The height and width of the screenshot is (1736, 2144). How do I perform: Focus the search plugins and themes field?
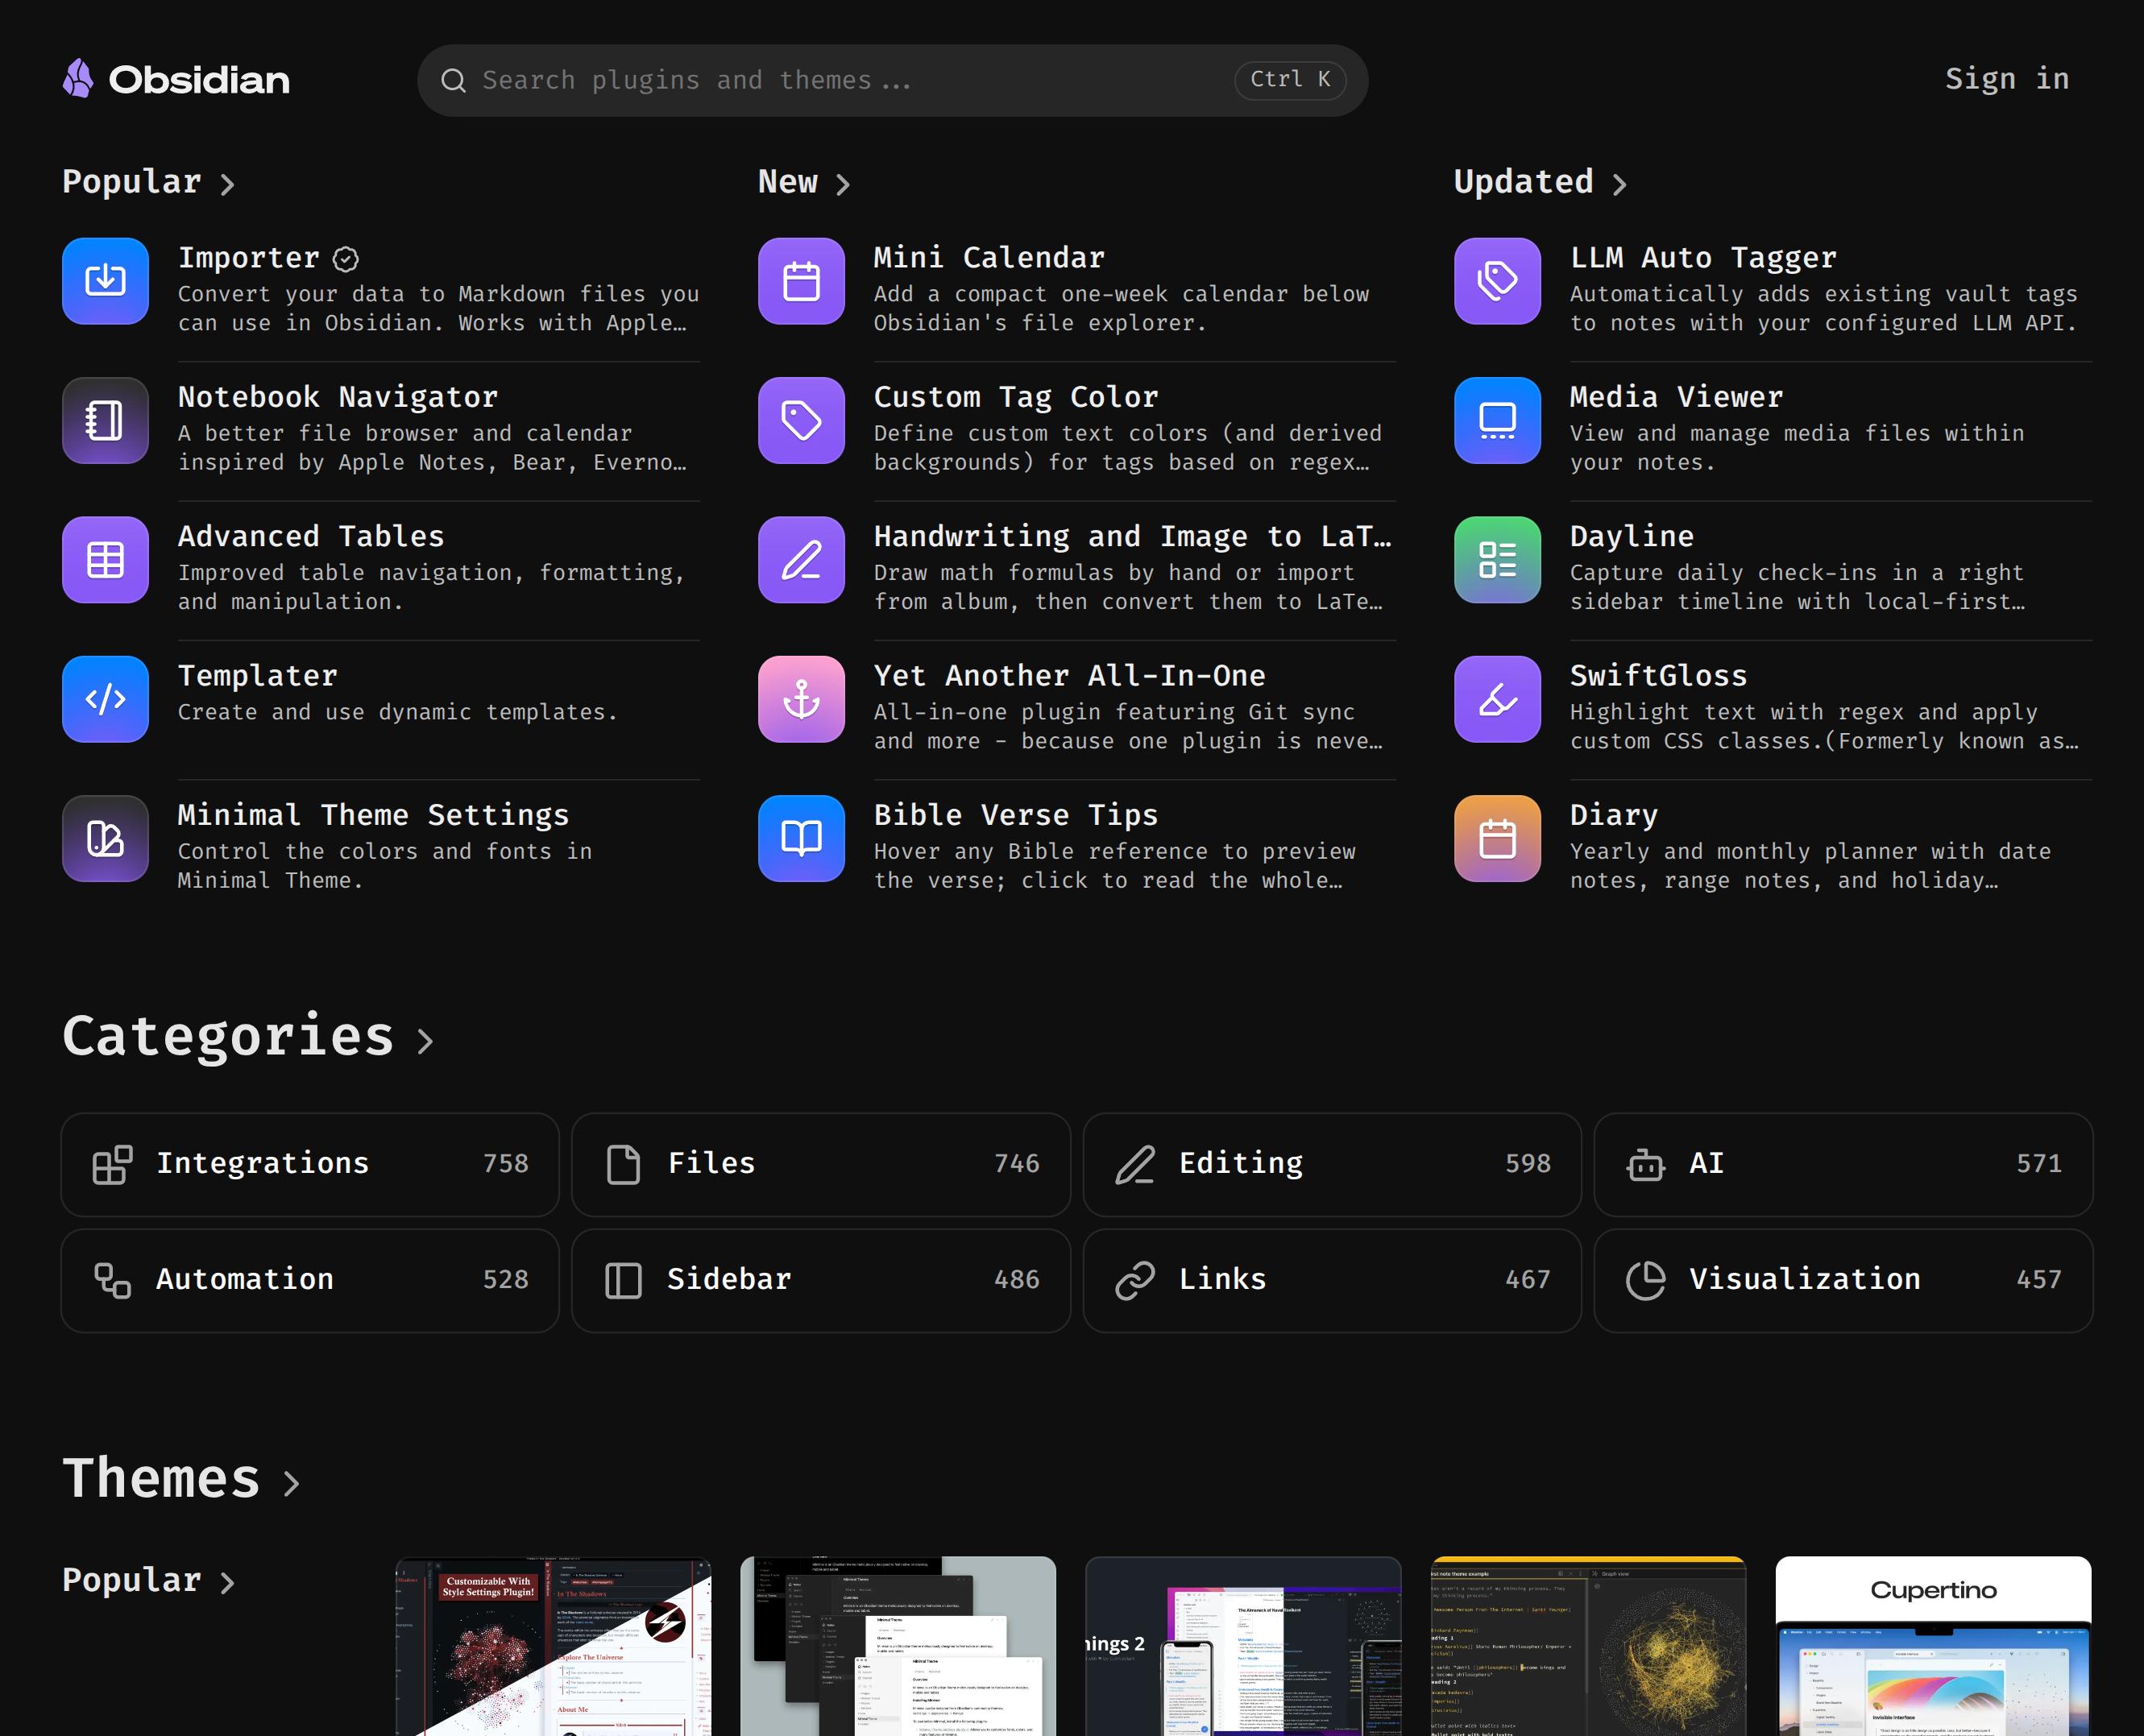[892, 80]
